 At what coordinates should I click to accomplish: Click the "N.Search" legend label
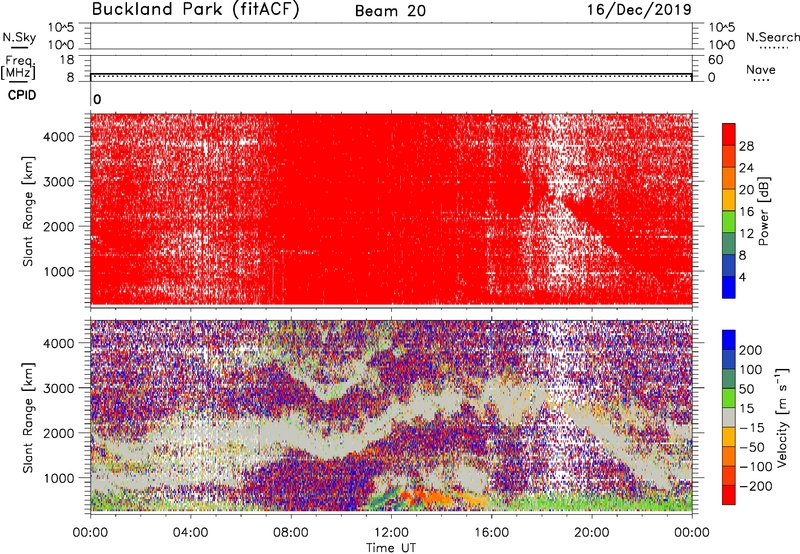[772, 37]
